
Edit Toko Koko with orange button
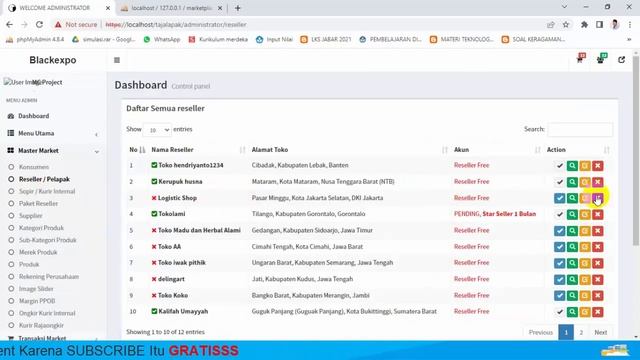pos(585,296)
